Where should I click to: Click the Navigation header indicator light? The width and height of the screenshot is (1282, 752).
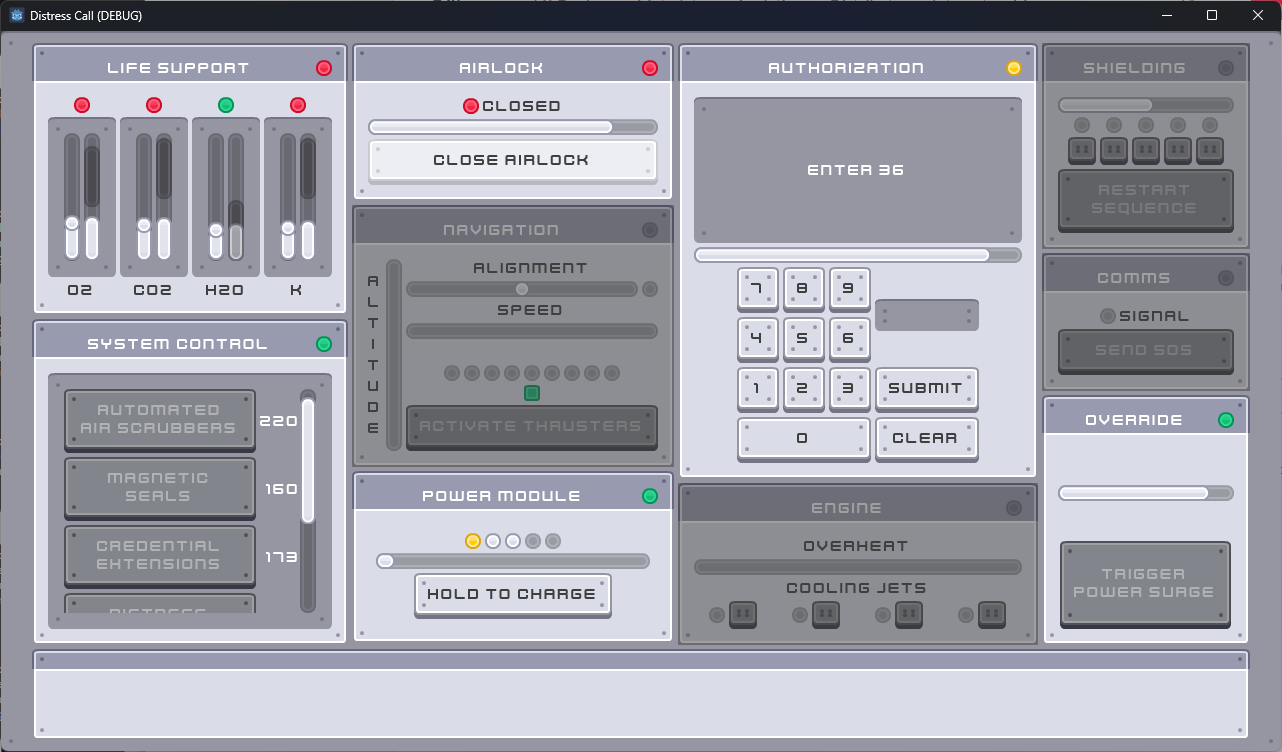(x=650, y=230)
